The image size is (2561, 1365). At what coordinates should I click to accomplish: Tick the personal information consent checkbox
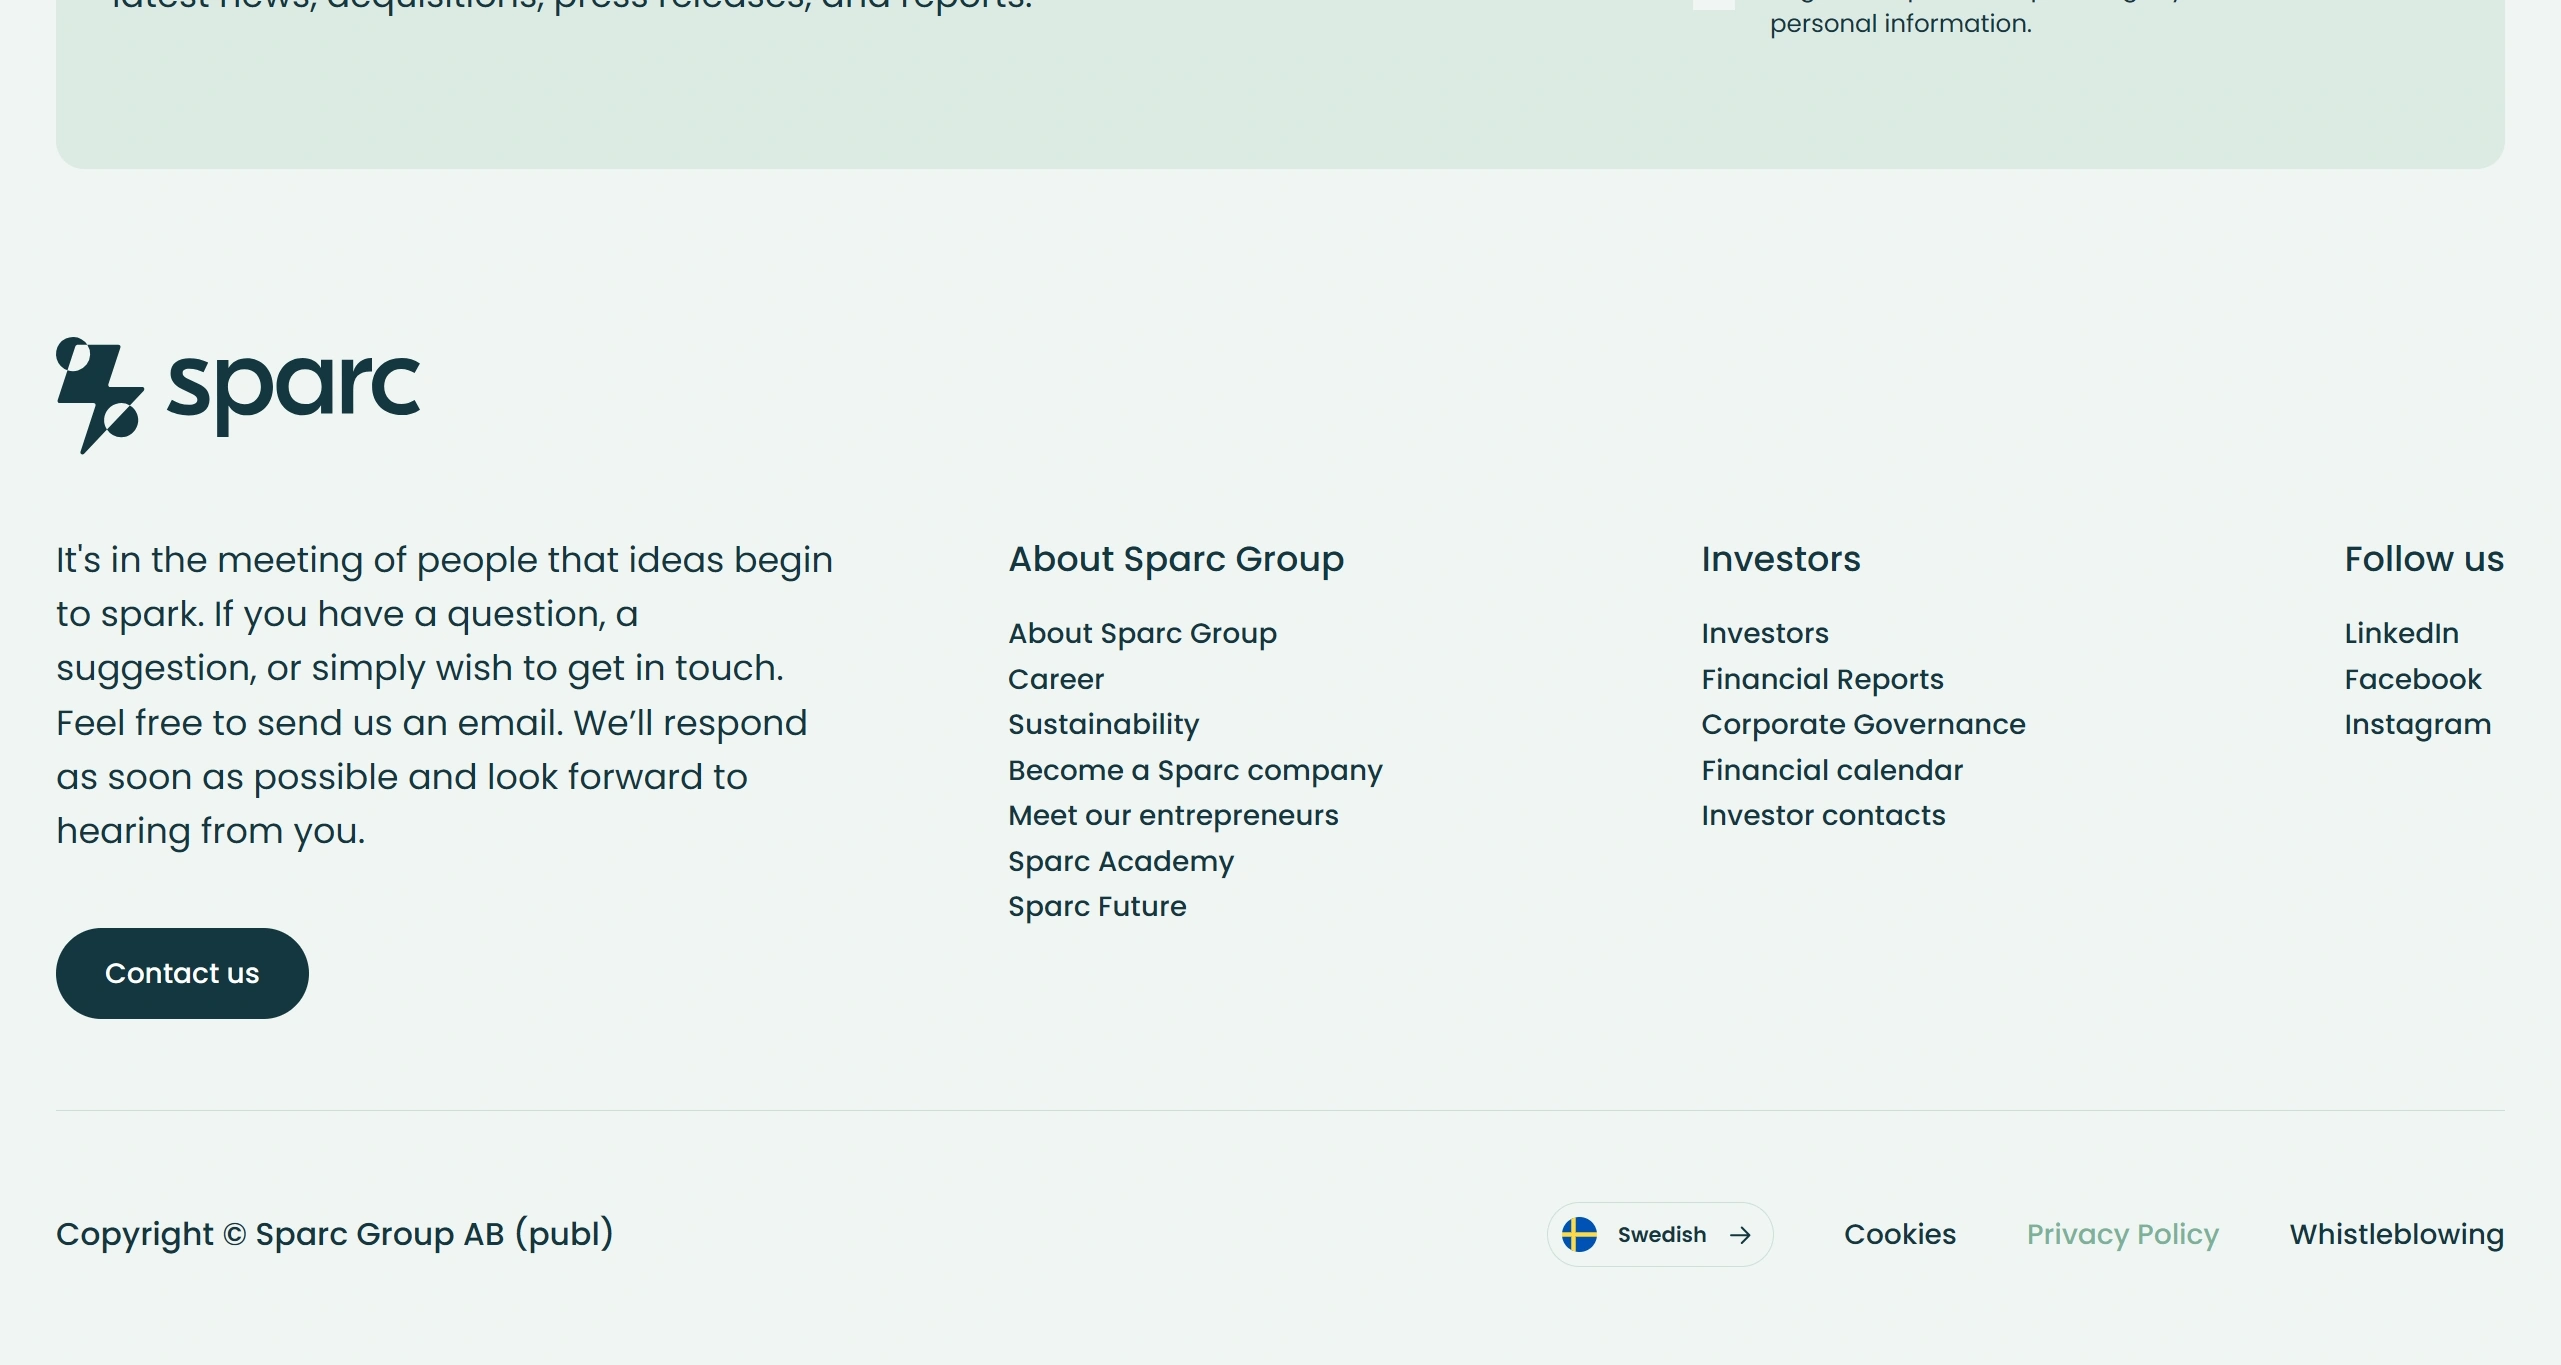pos(1713,3)
